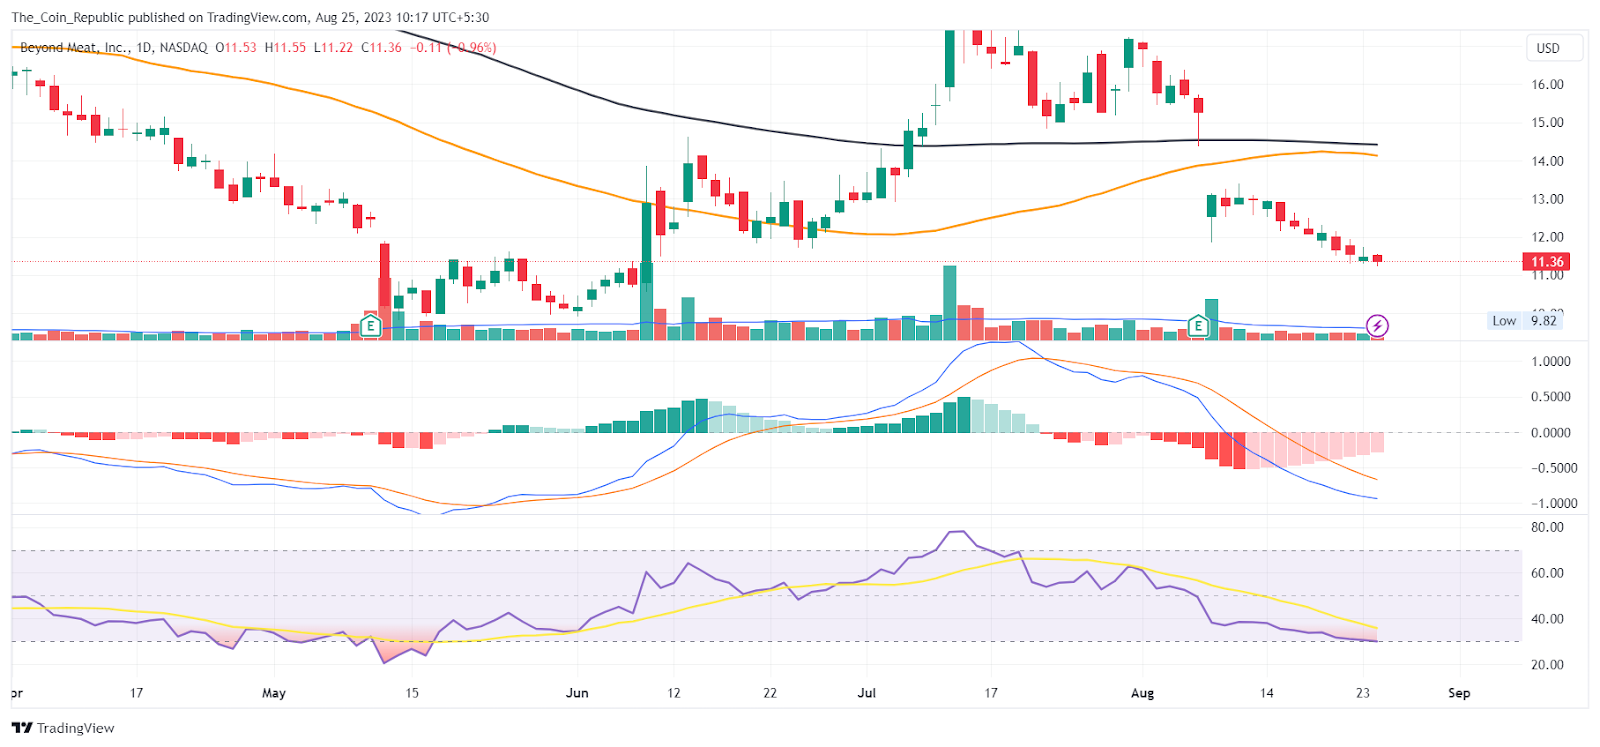
Task: Click the Sep date label on time axis
Action: click(1459, 693)
